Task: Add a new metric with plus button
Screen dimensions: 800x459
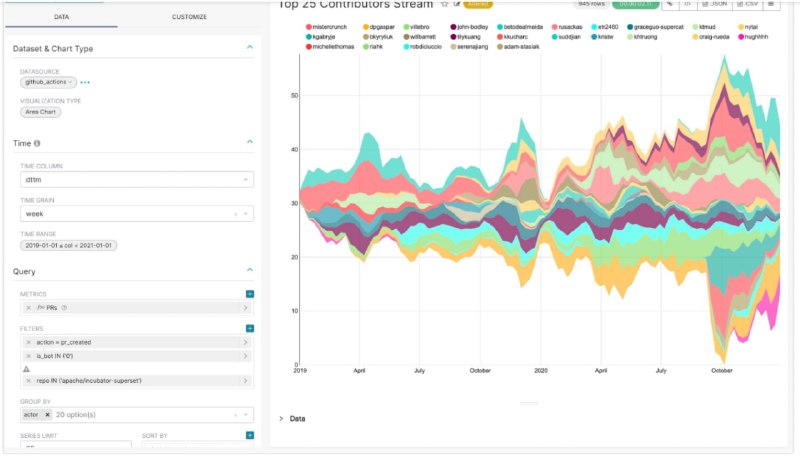Action: click(x=249, y=294)
